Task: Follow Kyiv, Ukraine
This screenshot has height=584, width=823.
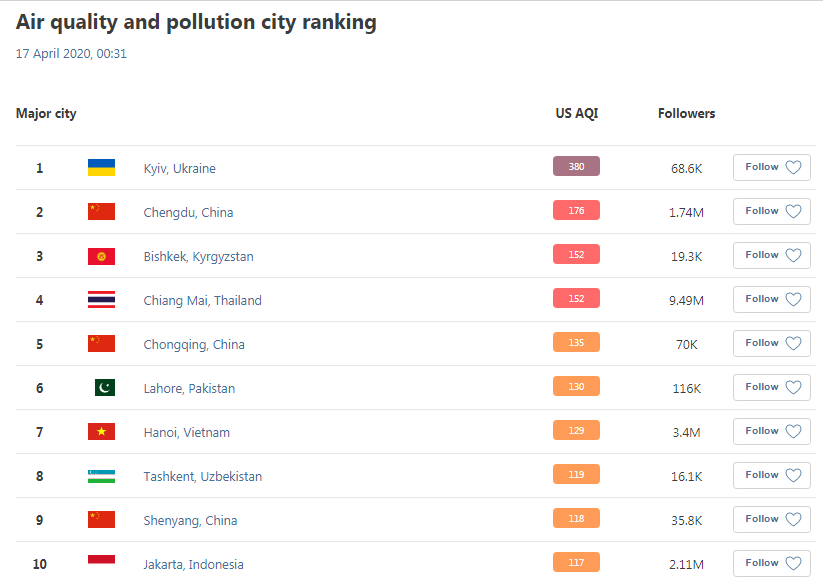Action: [771, 168]
